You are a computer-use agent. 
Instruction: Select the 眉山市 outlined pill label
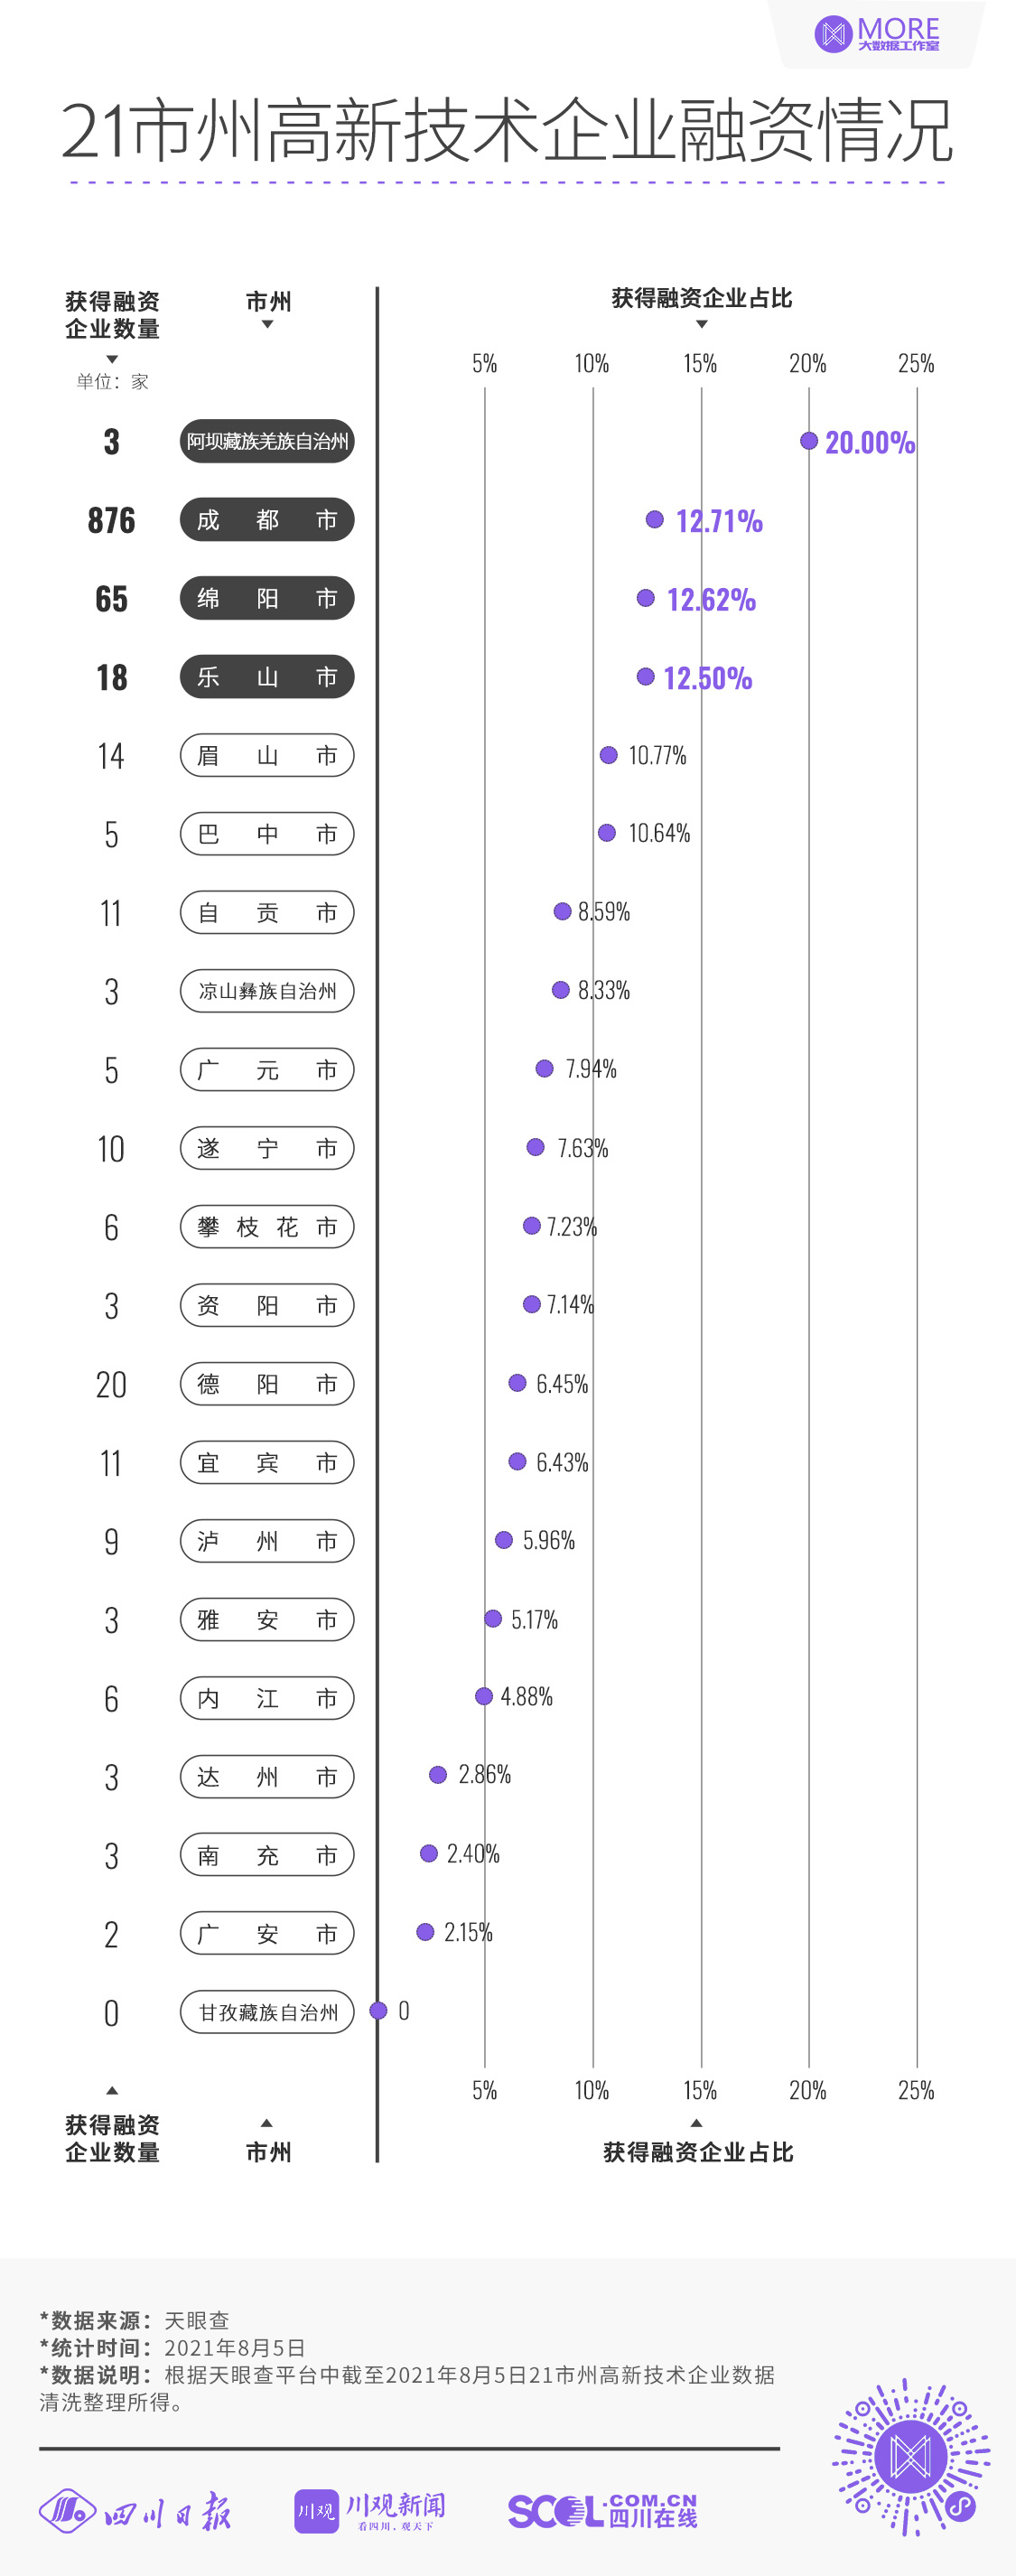click(x=267, y=756)
